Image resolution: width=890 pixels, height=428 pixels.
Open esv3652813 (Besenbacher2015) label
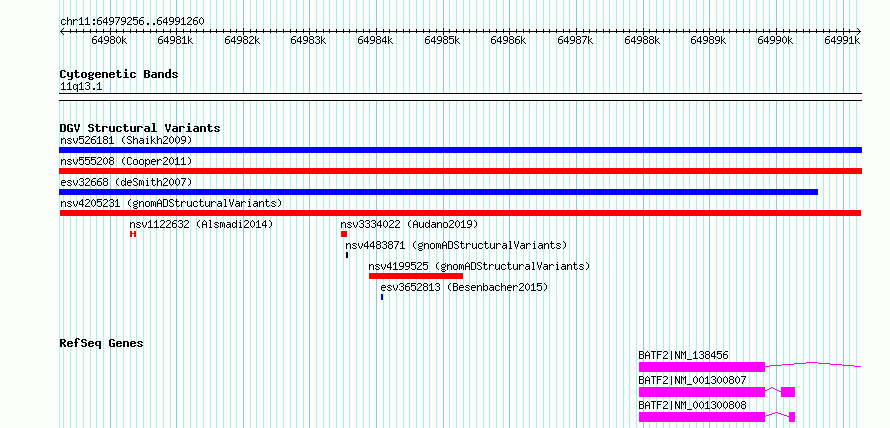pos(464,287)
